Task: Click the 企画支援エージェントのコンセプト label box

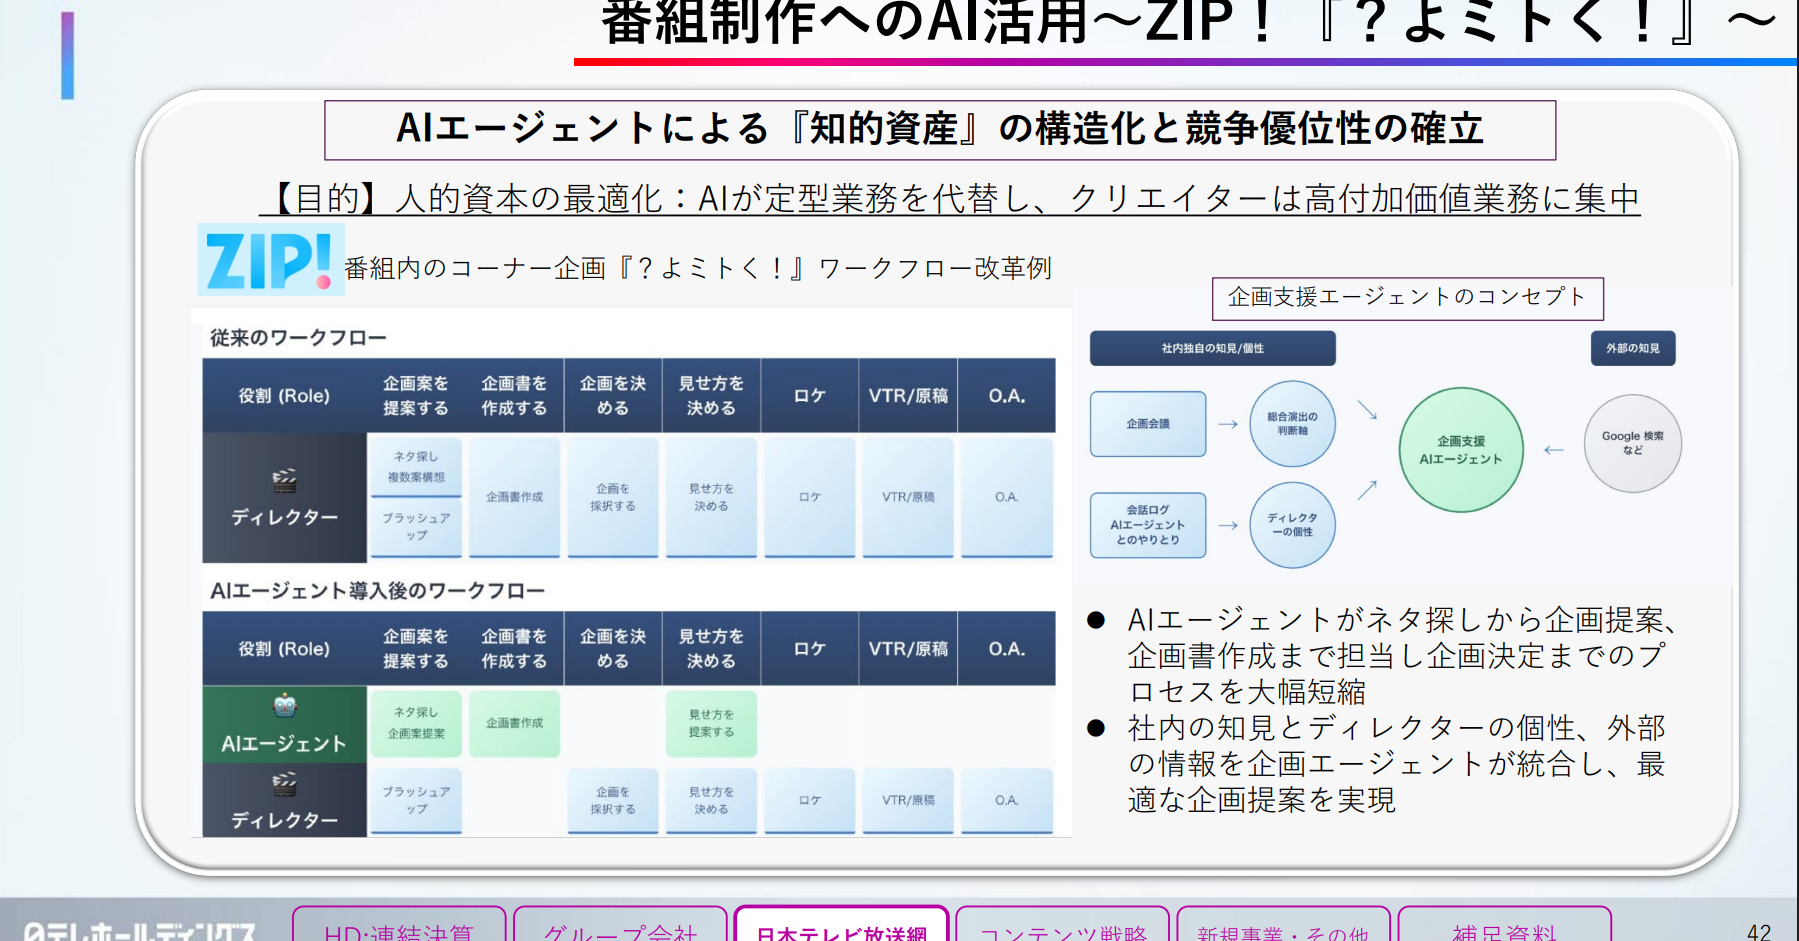Action: pos(1407,298)
